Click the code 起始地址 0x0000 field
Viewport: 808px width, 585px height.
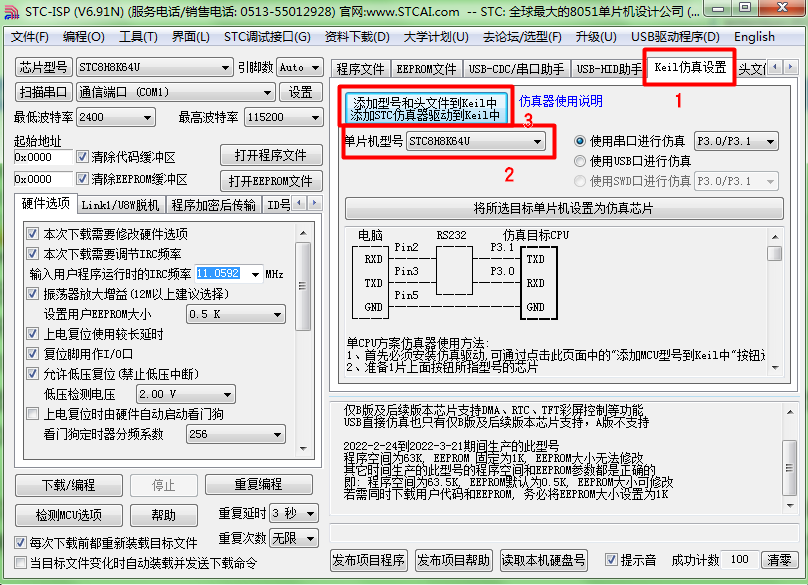tap(43, 157)
